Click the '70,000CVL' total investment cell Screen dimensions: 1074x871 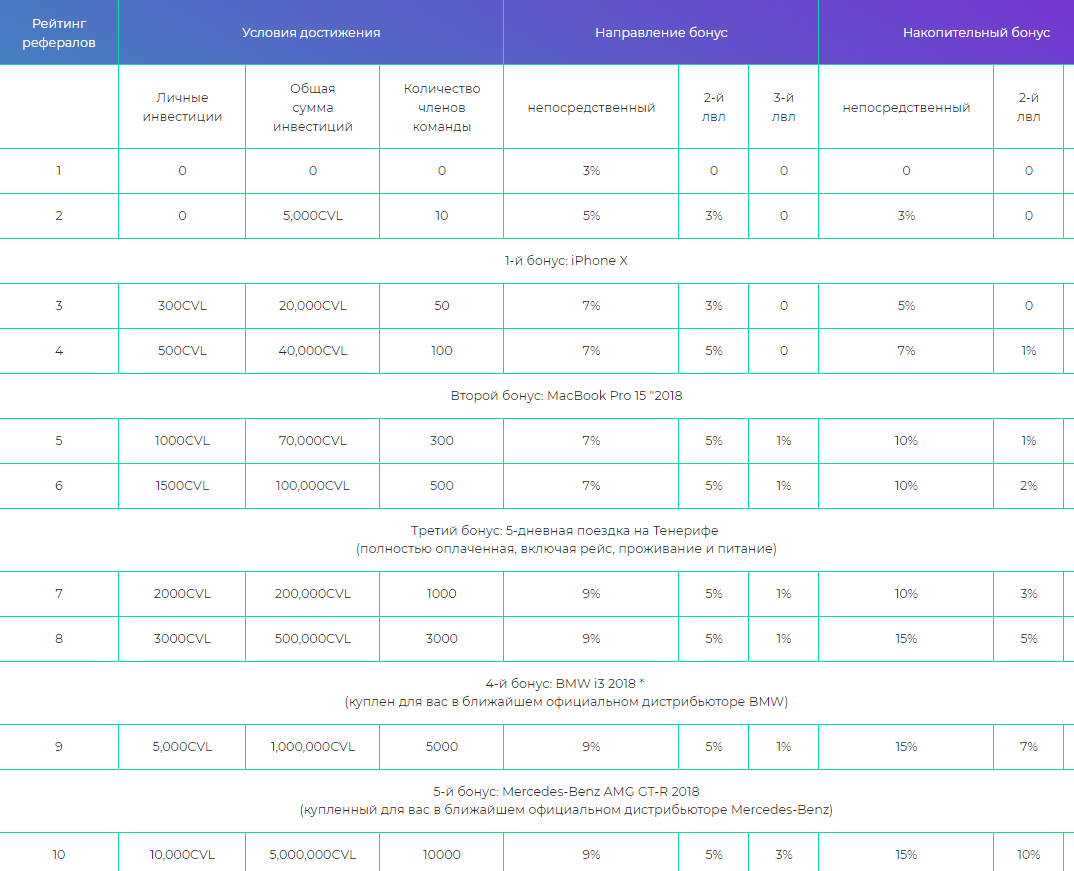click(x=312, y=440)
